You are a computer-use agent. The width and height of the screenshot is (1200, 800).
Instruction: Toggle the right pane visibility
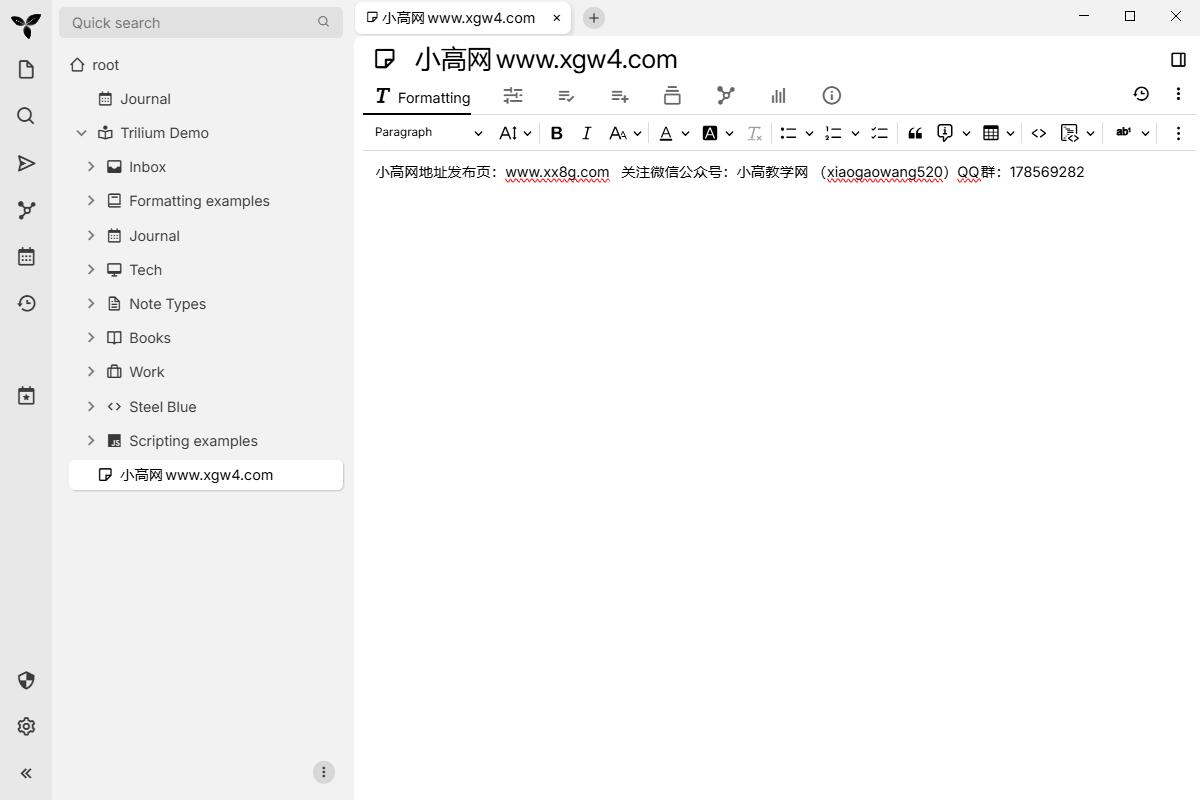click(x=1178, y=59)
